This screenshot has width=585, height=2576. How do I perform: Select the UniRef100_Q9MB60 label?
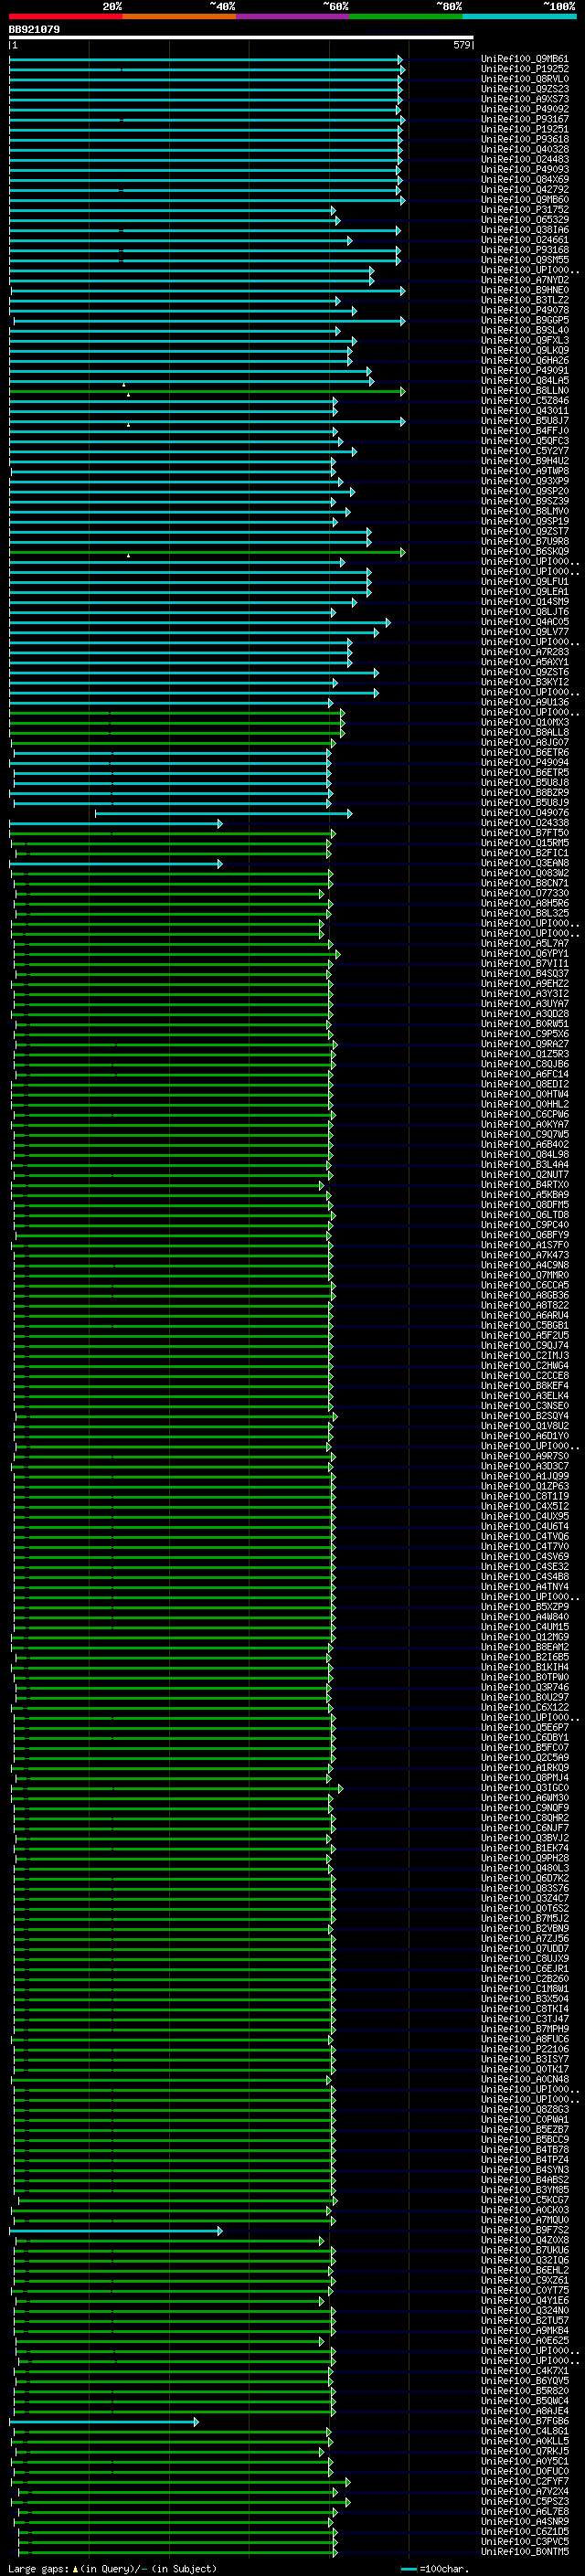click(525, 199)
